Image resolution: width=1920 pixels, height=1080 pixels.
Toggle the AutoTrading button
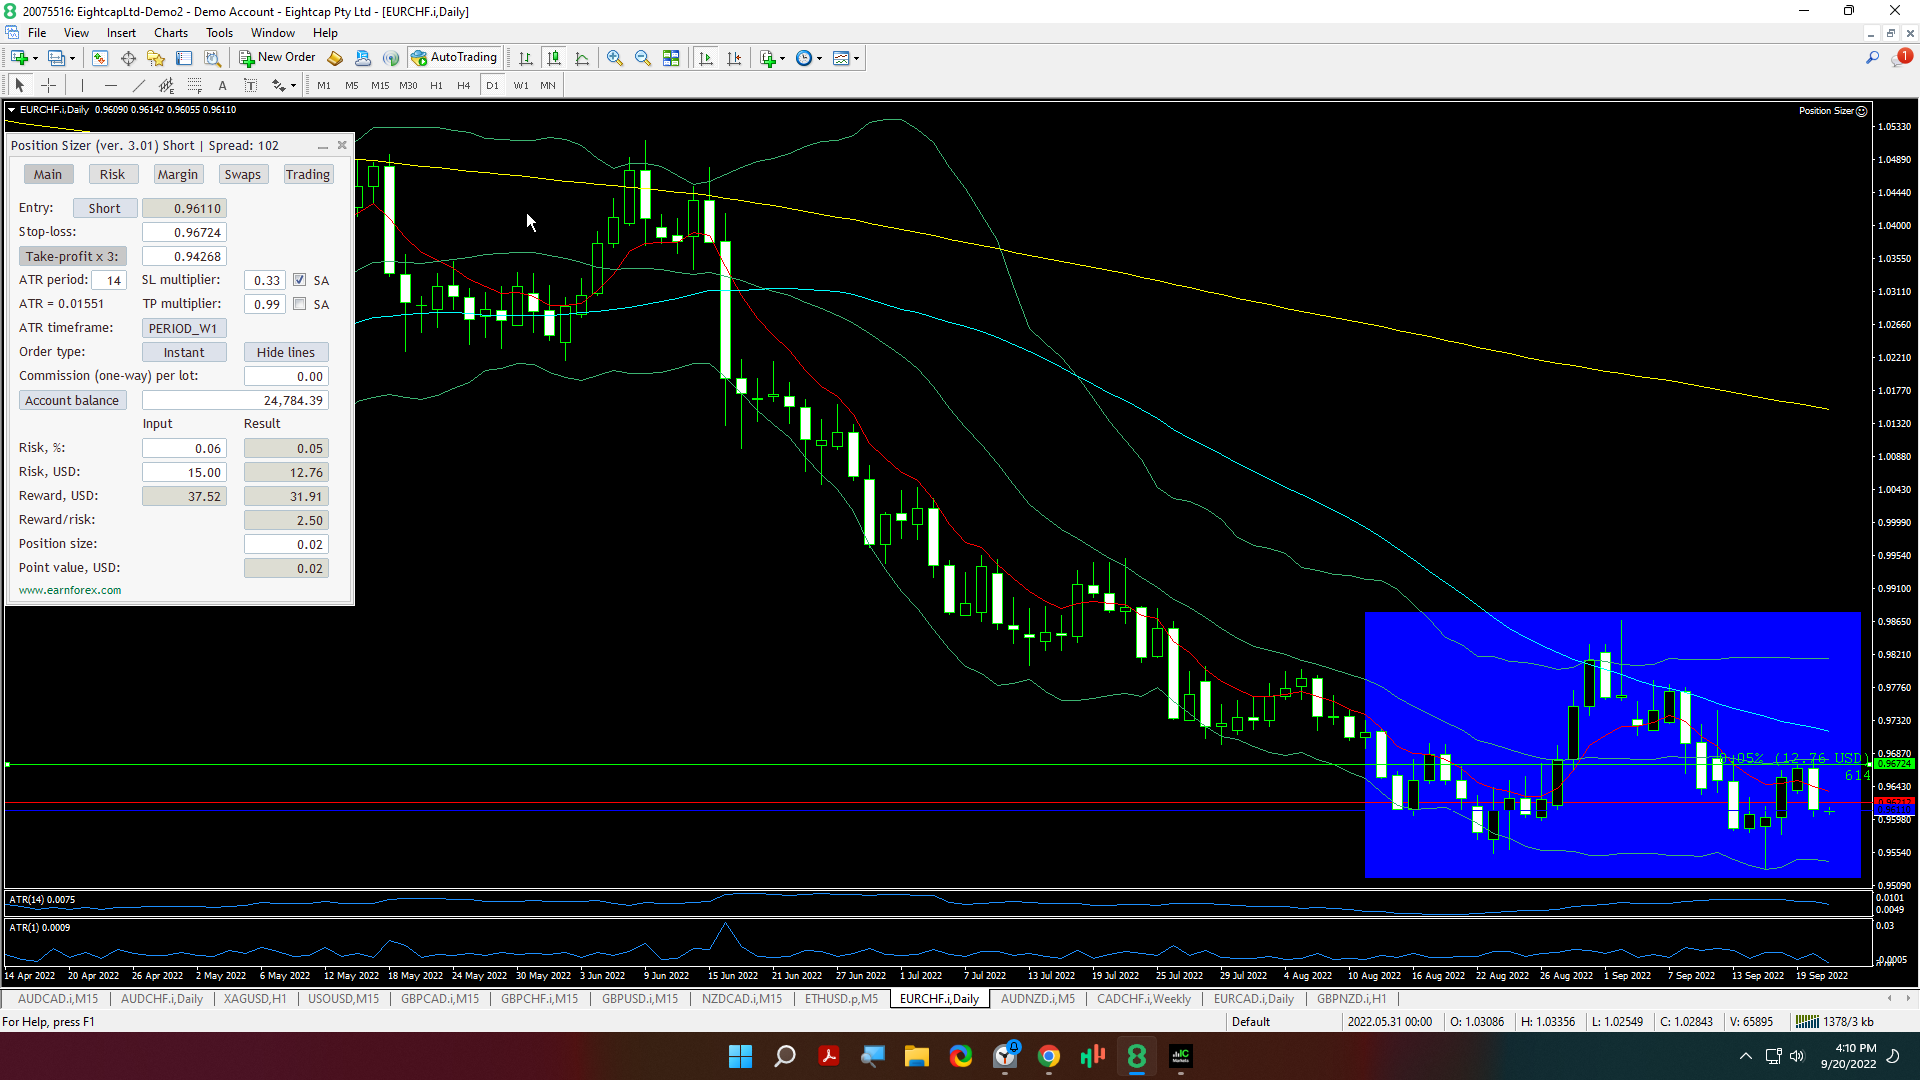tap(454, 58)
